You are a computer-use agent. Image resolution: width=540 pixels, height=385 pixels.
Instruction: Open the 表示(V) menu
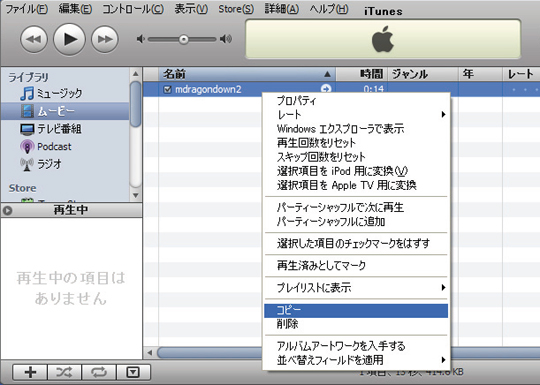click(x=191, y=9)
